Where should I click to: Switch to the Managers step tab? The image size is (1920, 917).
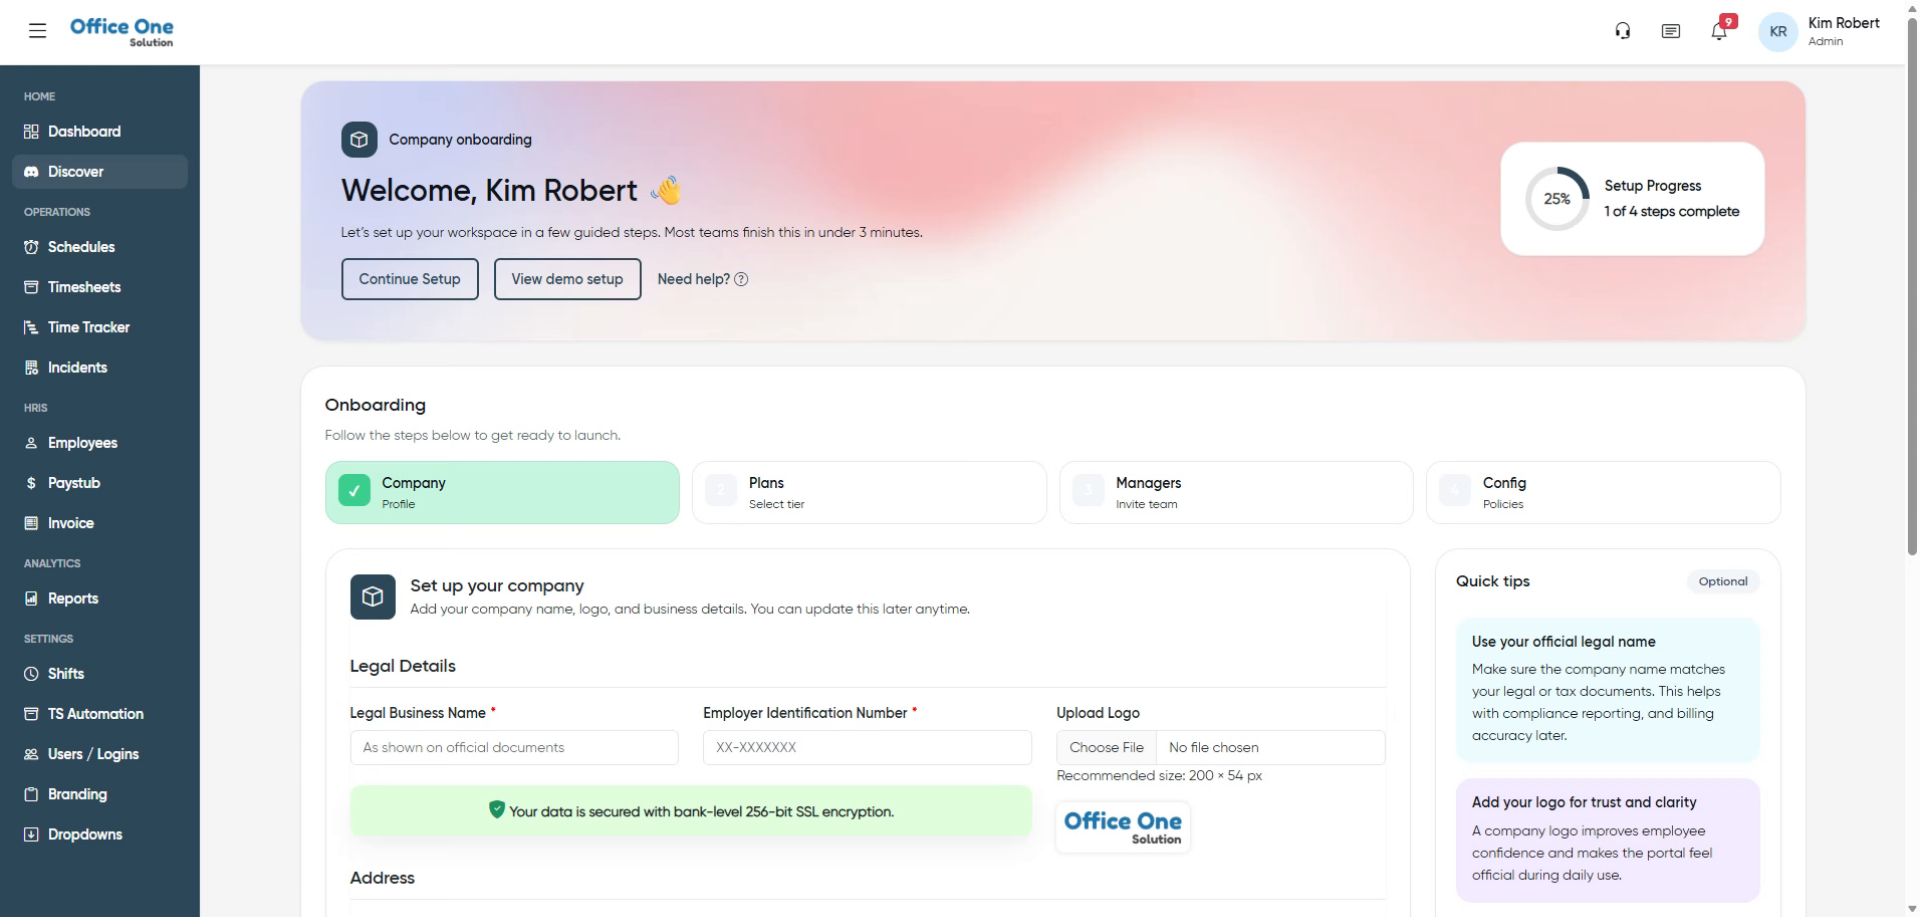[x=1235, y=492]
